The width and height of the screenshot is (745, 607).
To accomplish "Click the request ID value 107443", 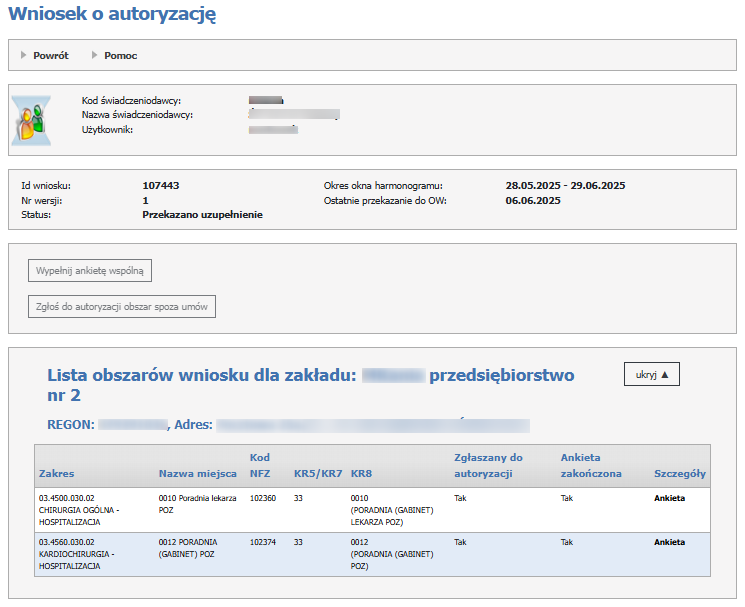I will 161,186.
